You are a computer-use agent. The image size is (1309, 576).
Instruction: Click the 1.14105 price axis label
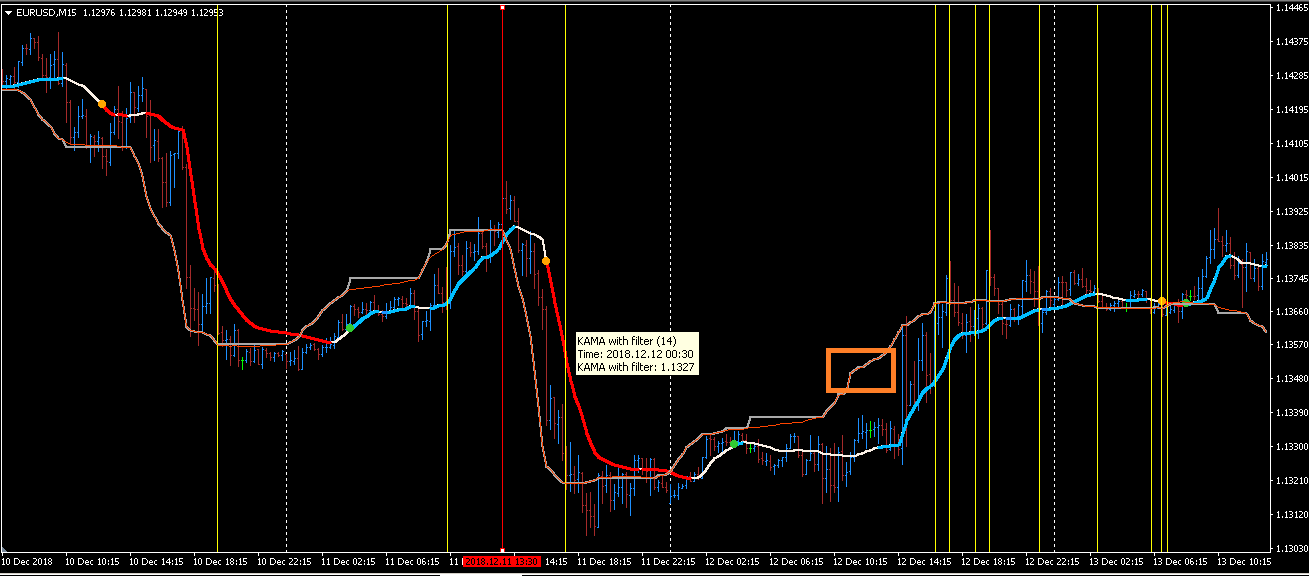pyautogui.click(x=1291, y=143)
